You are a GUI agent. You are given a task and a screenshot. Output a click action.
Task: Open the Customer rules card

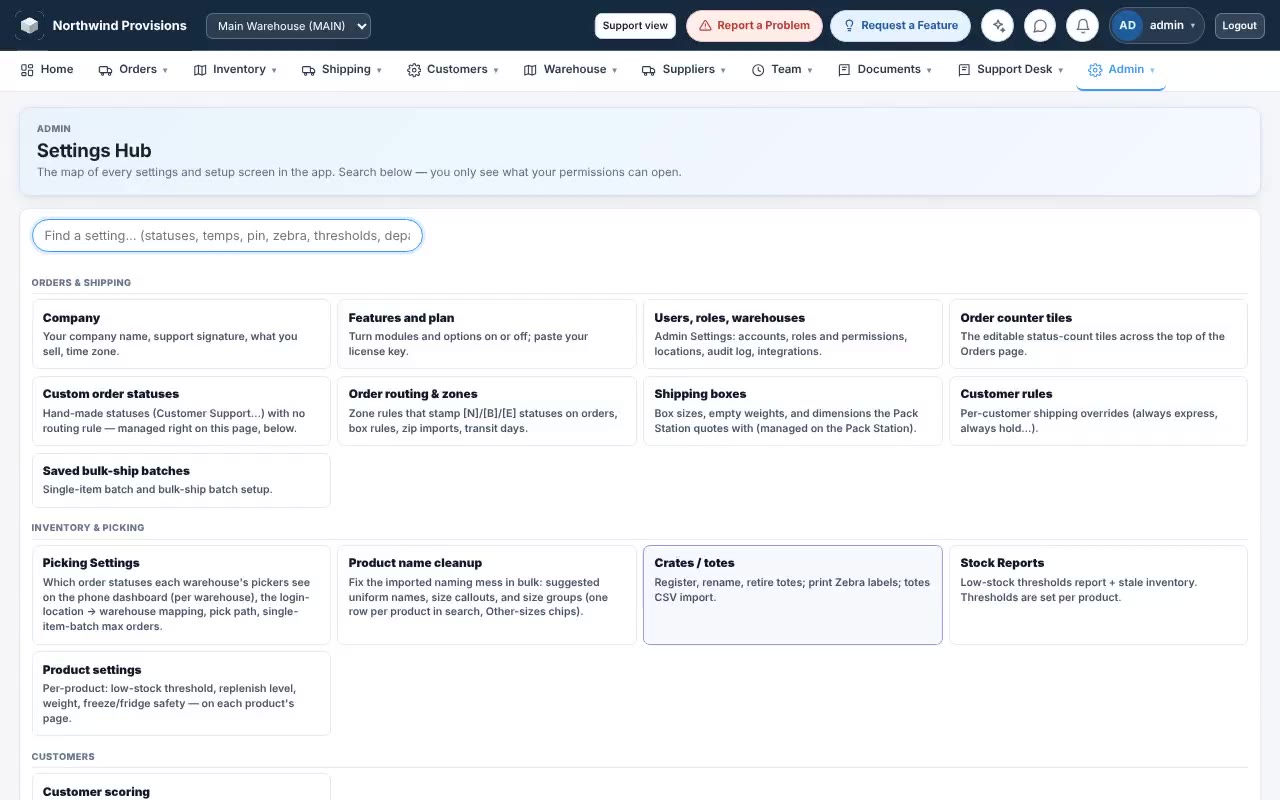coord(1098,411)
